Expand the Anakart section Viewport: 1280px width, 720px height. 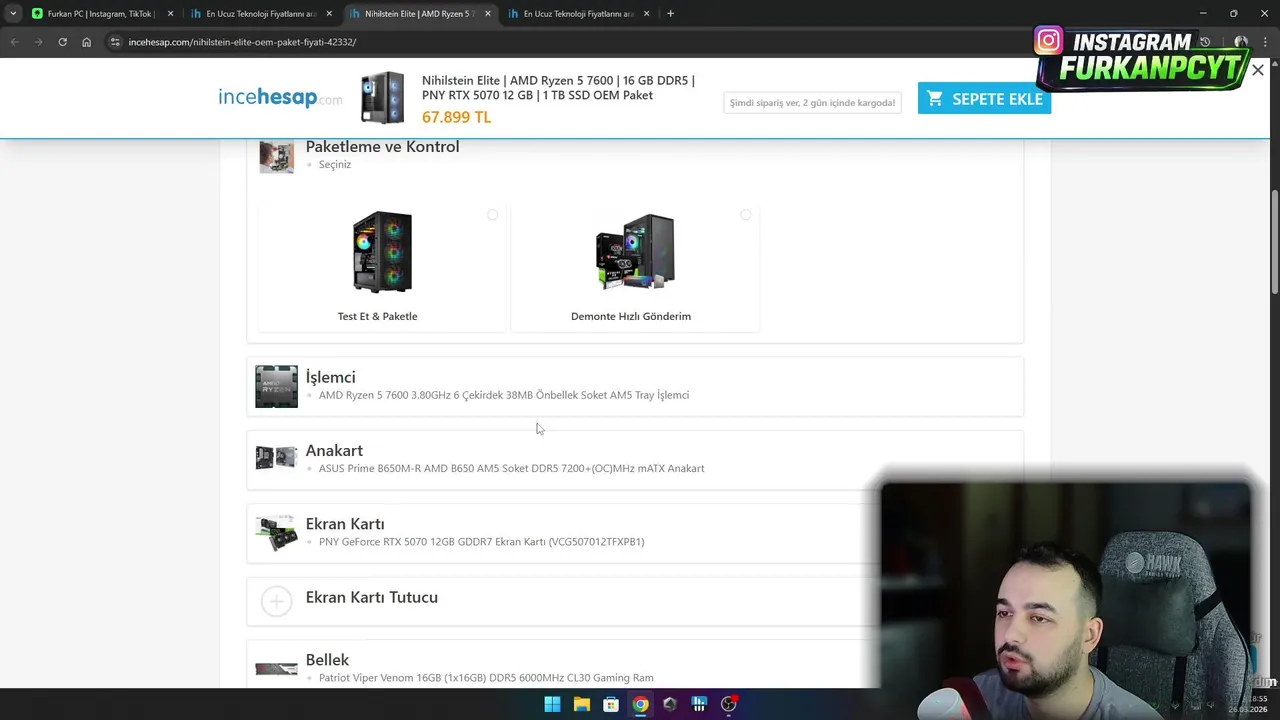point(635,459)
